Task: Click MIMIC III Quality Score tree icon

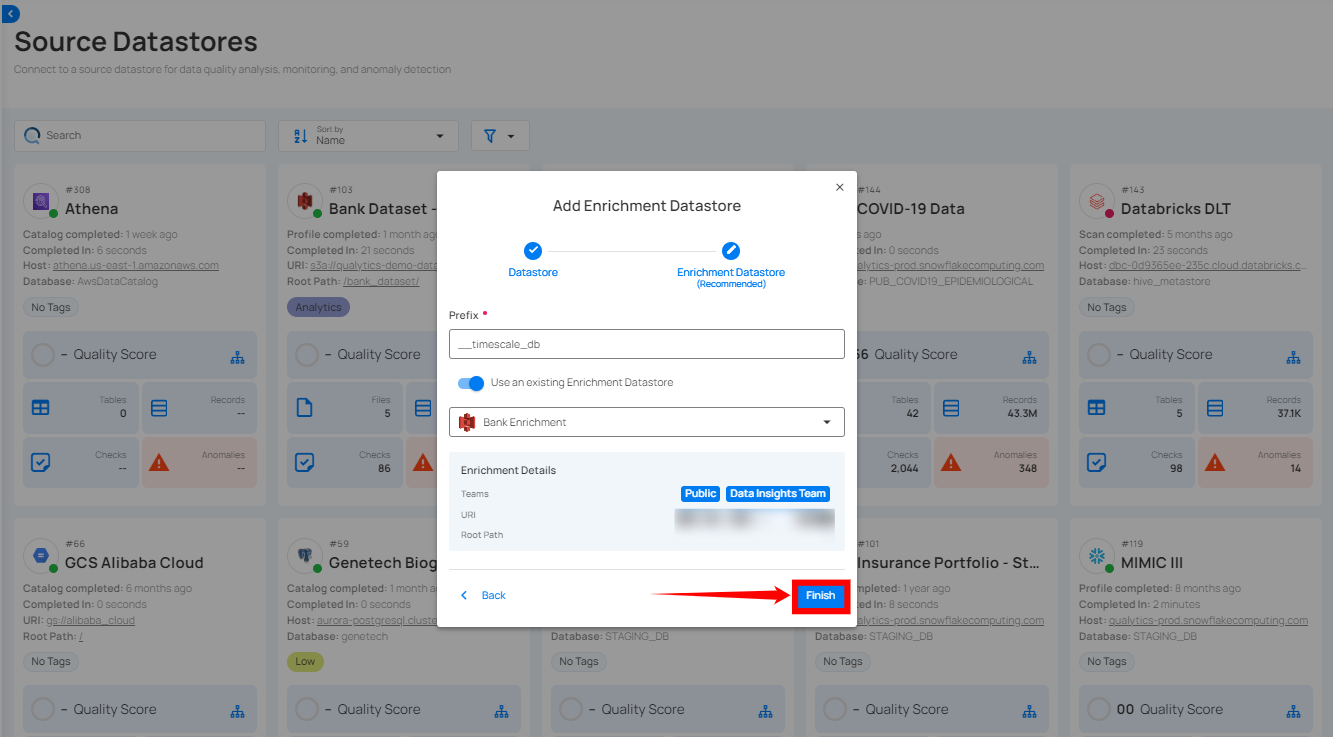Action: (1293, 711)
